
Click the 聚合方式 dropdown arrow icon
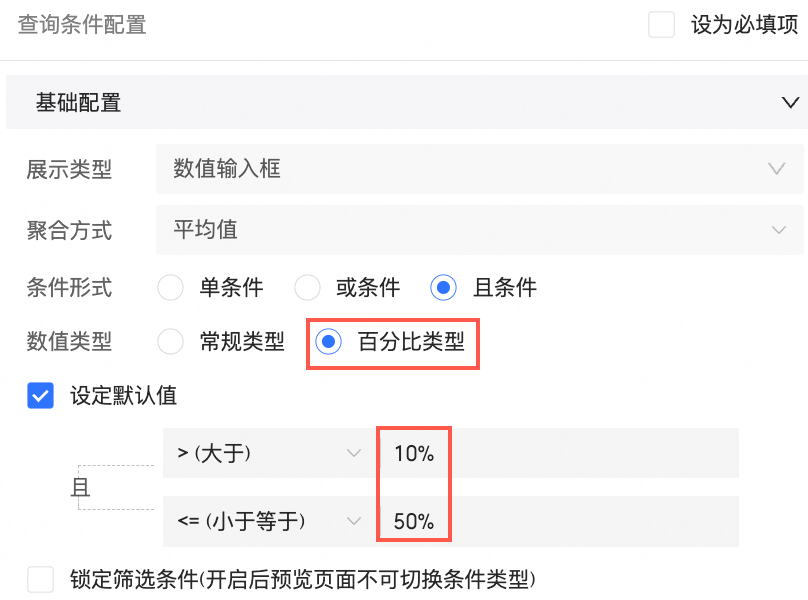778,230
